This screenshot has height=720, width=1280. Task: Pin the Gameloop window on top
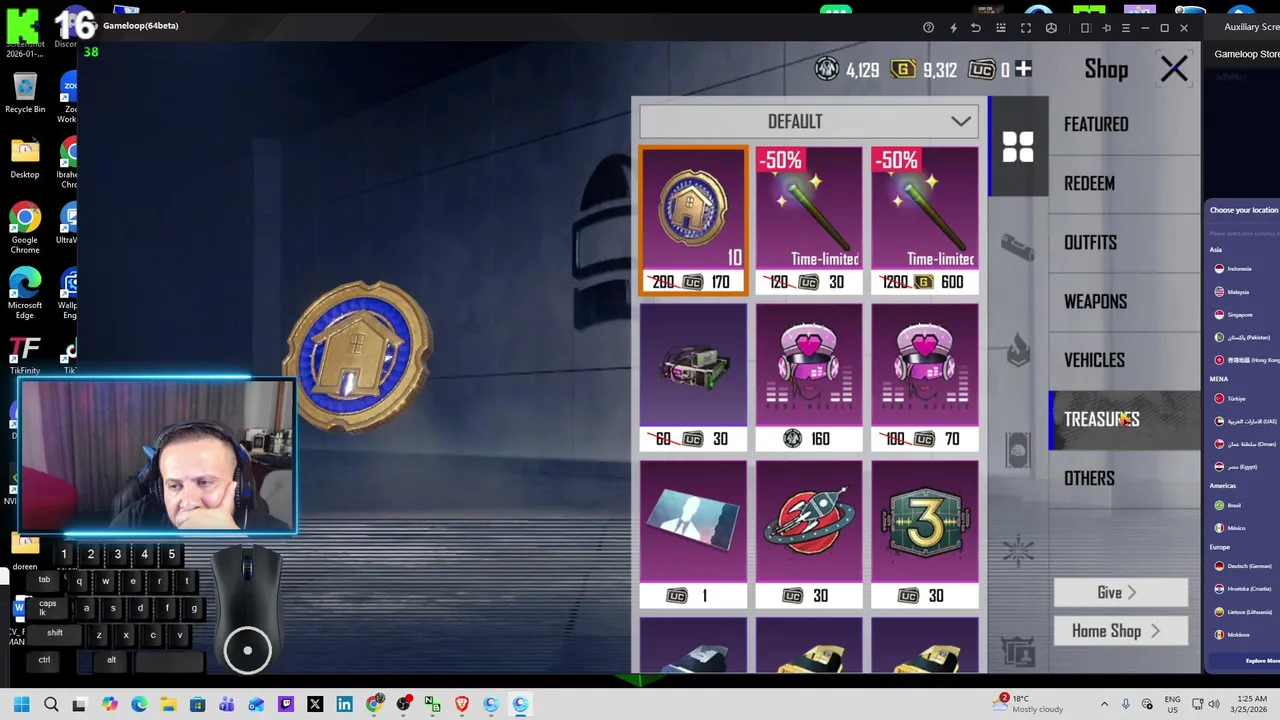click(1106, 28)
